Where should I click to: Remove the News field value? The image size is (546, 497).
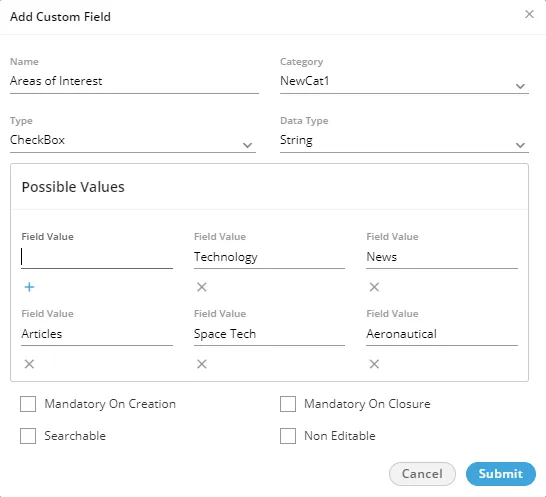coord(374,287)
